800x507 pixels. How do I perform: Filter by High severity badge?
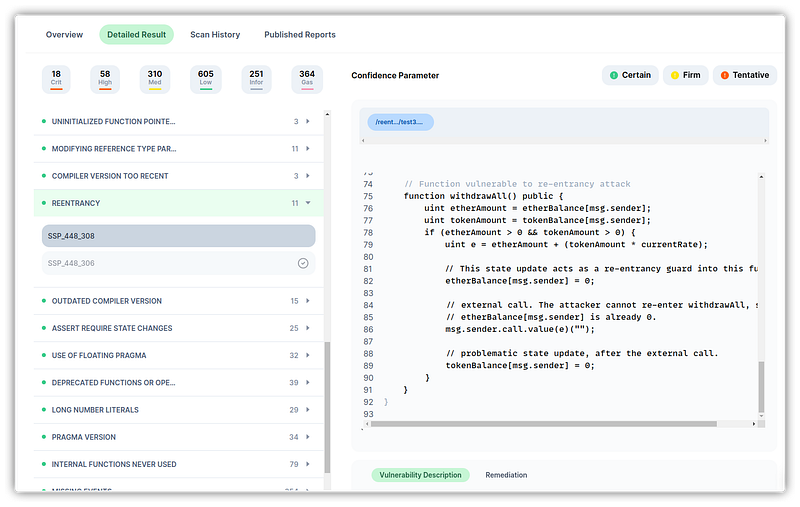click(105, 79)
